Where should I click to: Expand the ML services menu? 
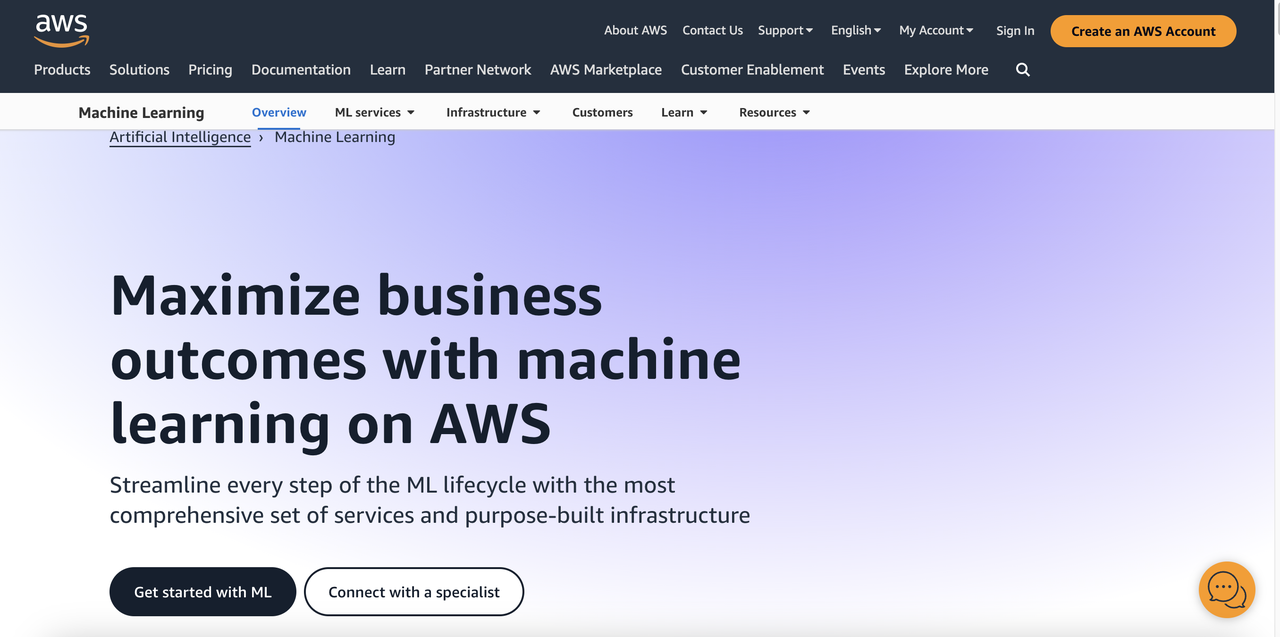pyautogui.click(x=375, y=113)
